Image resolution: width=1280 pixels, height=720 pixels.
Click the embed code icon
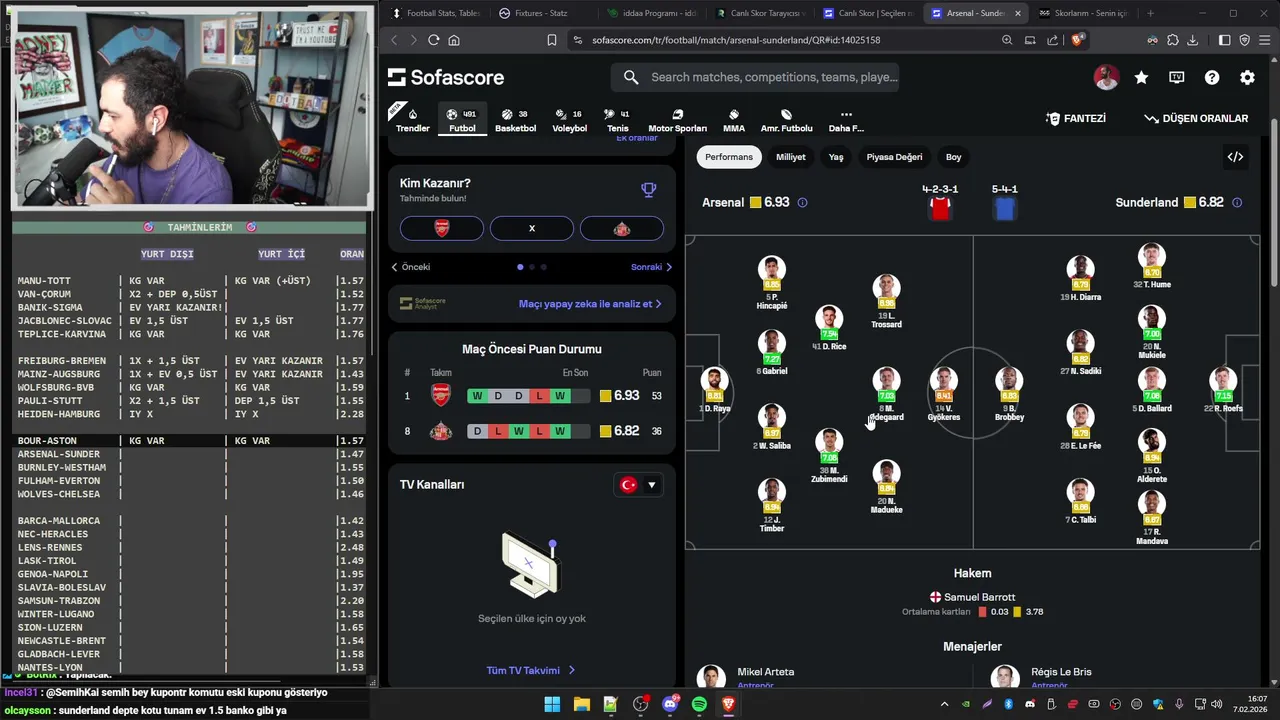click(1235, 157)
